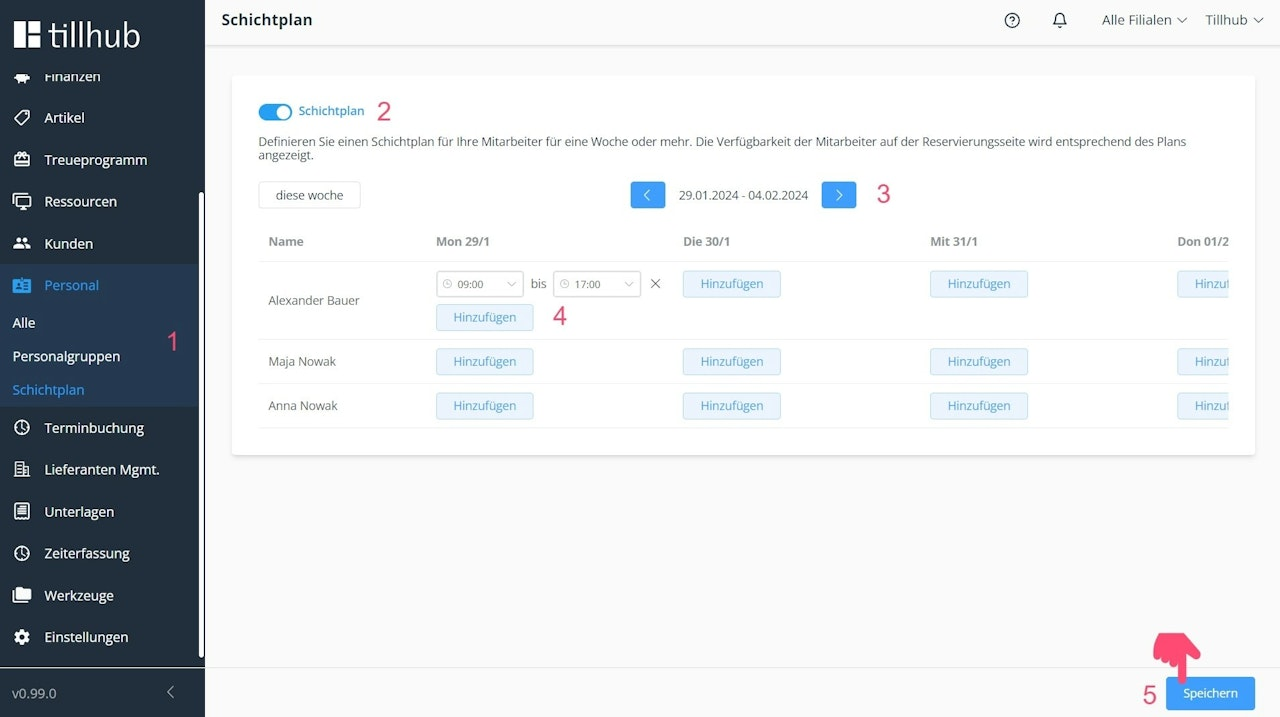
Task: Open the notifications bell icon
Action: 1060,20
